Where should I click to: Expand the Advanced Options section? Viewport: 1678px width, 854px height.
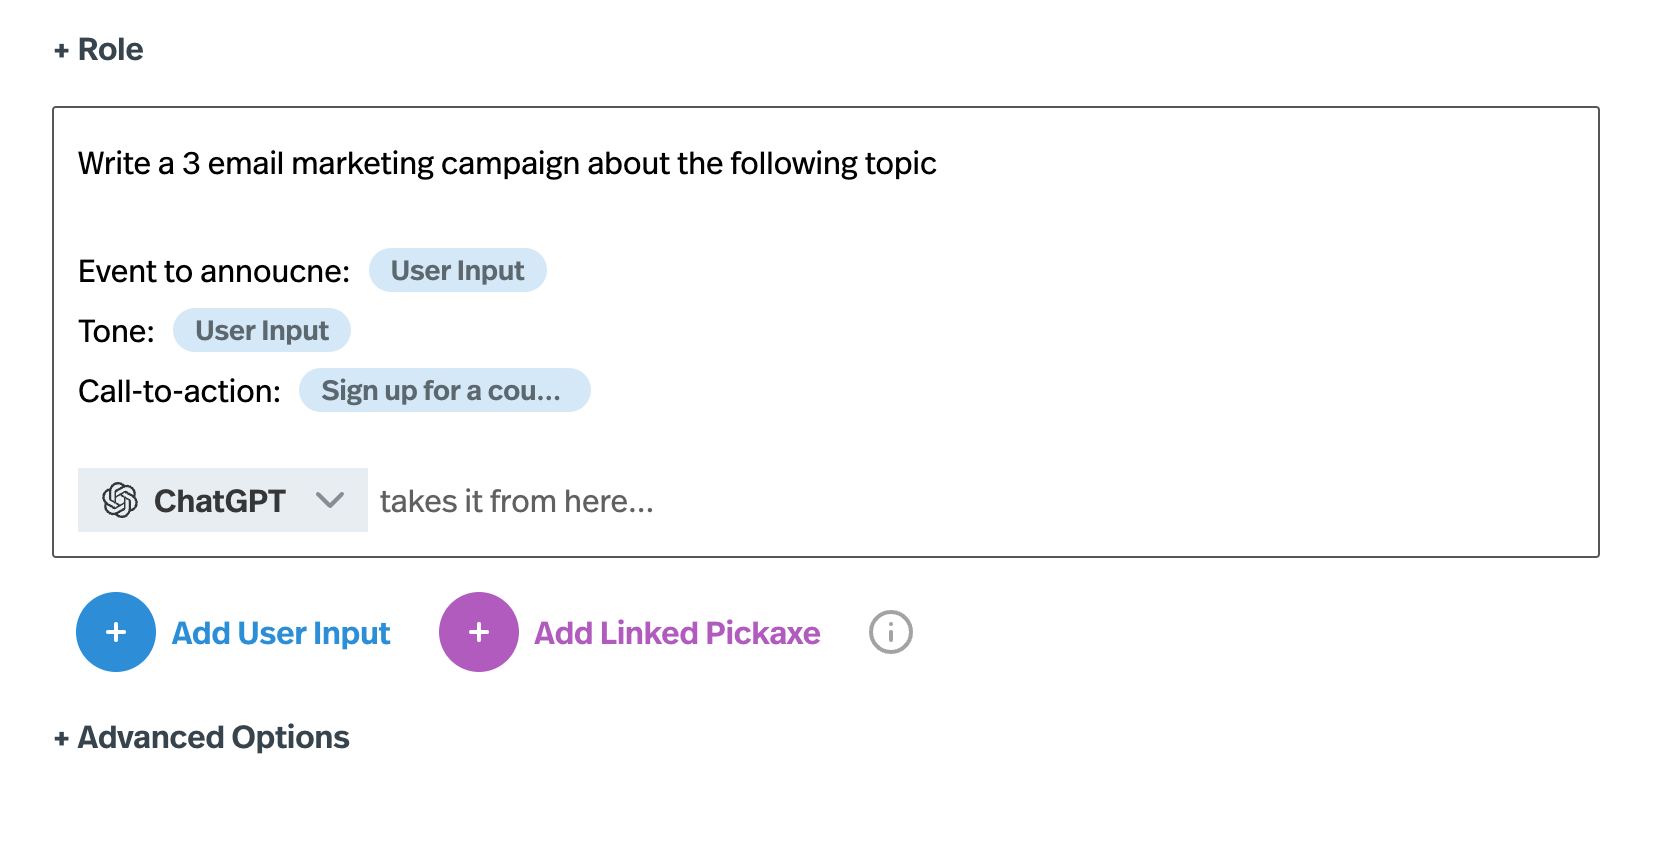click(x=213, y=737)
